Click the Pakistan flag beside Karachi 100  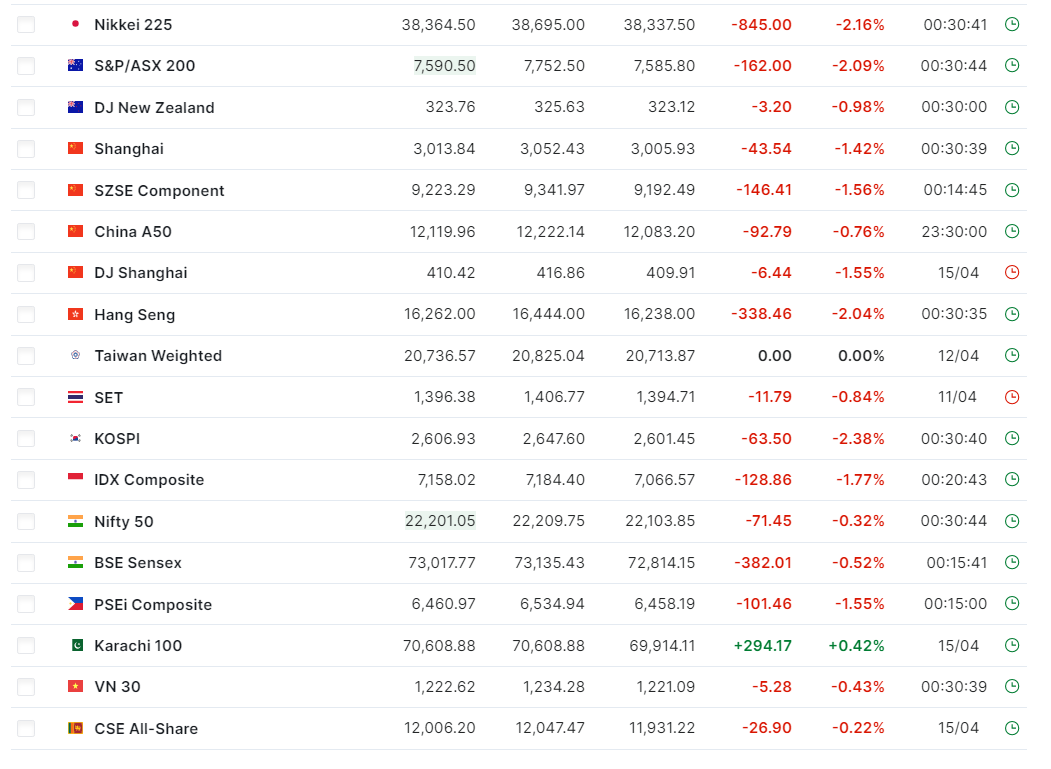pyautogui.click(x=76, y=645)
